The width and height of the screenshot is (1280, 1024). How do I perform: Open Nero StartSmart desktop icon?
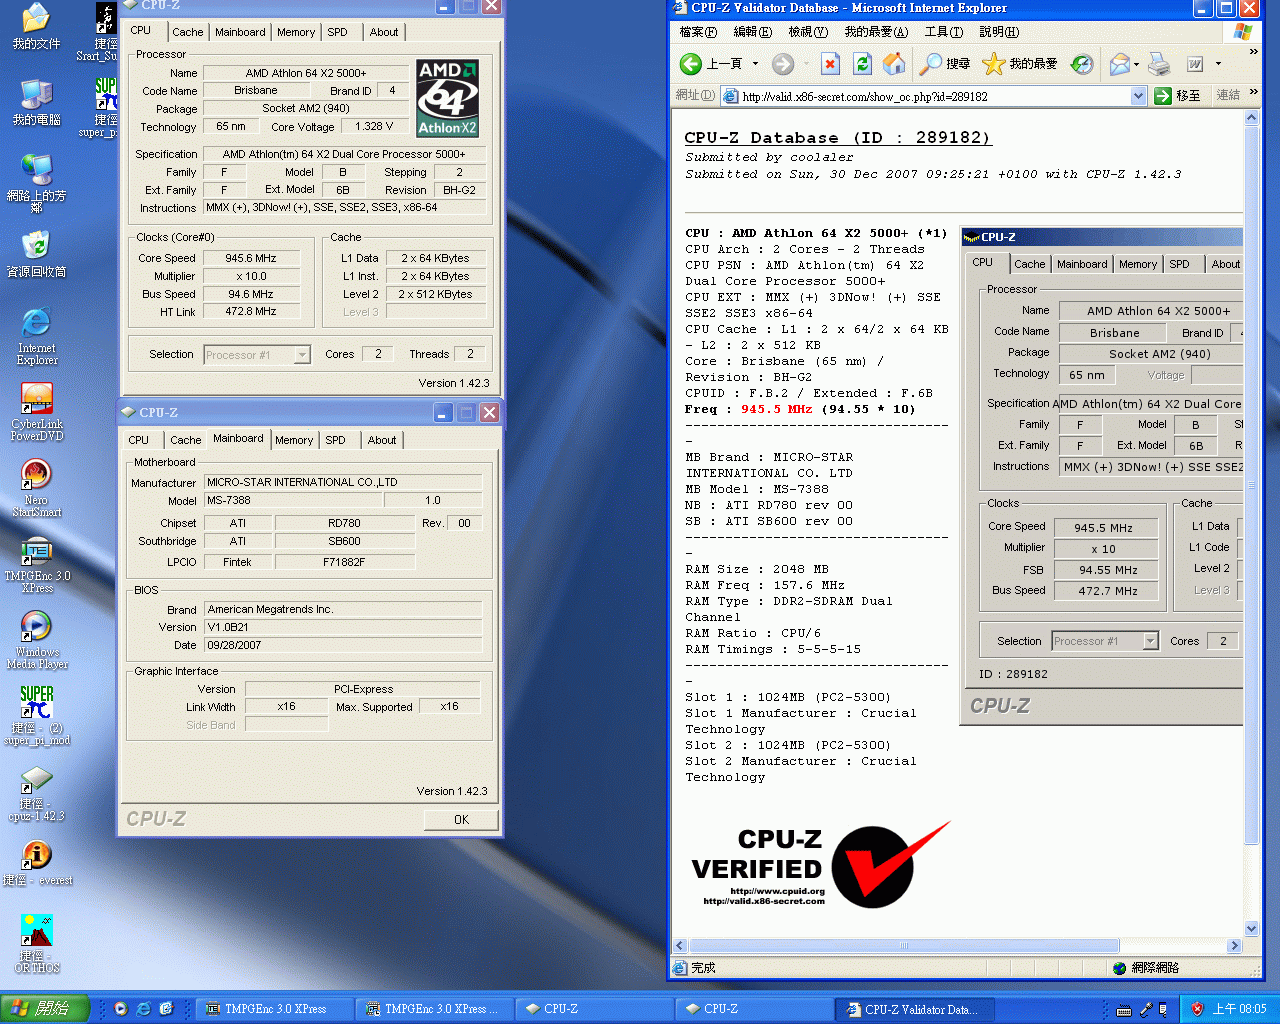click(x=37, y=487)
